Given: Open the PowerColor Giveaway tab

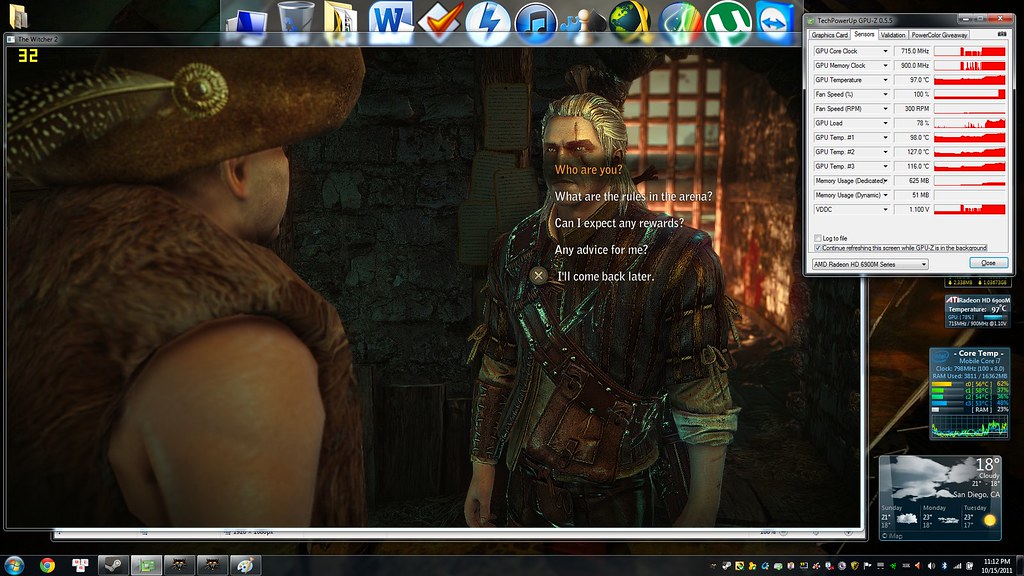Looking at the screenshot, I should tap(939, 35).
